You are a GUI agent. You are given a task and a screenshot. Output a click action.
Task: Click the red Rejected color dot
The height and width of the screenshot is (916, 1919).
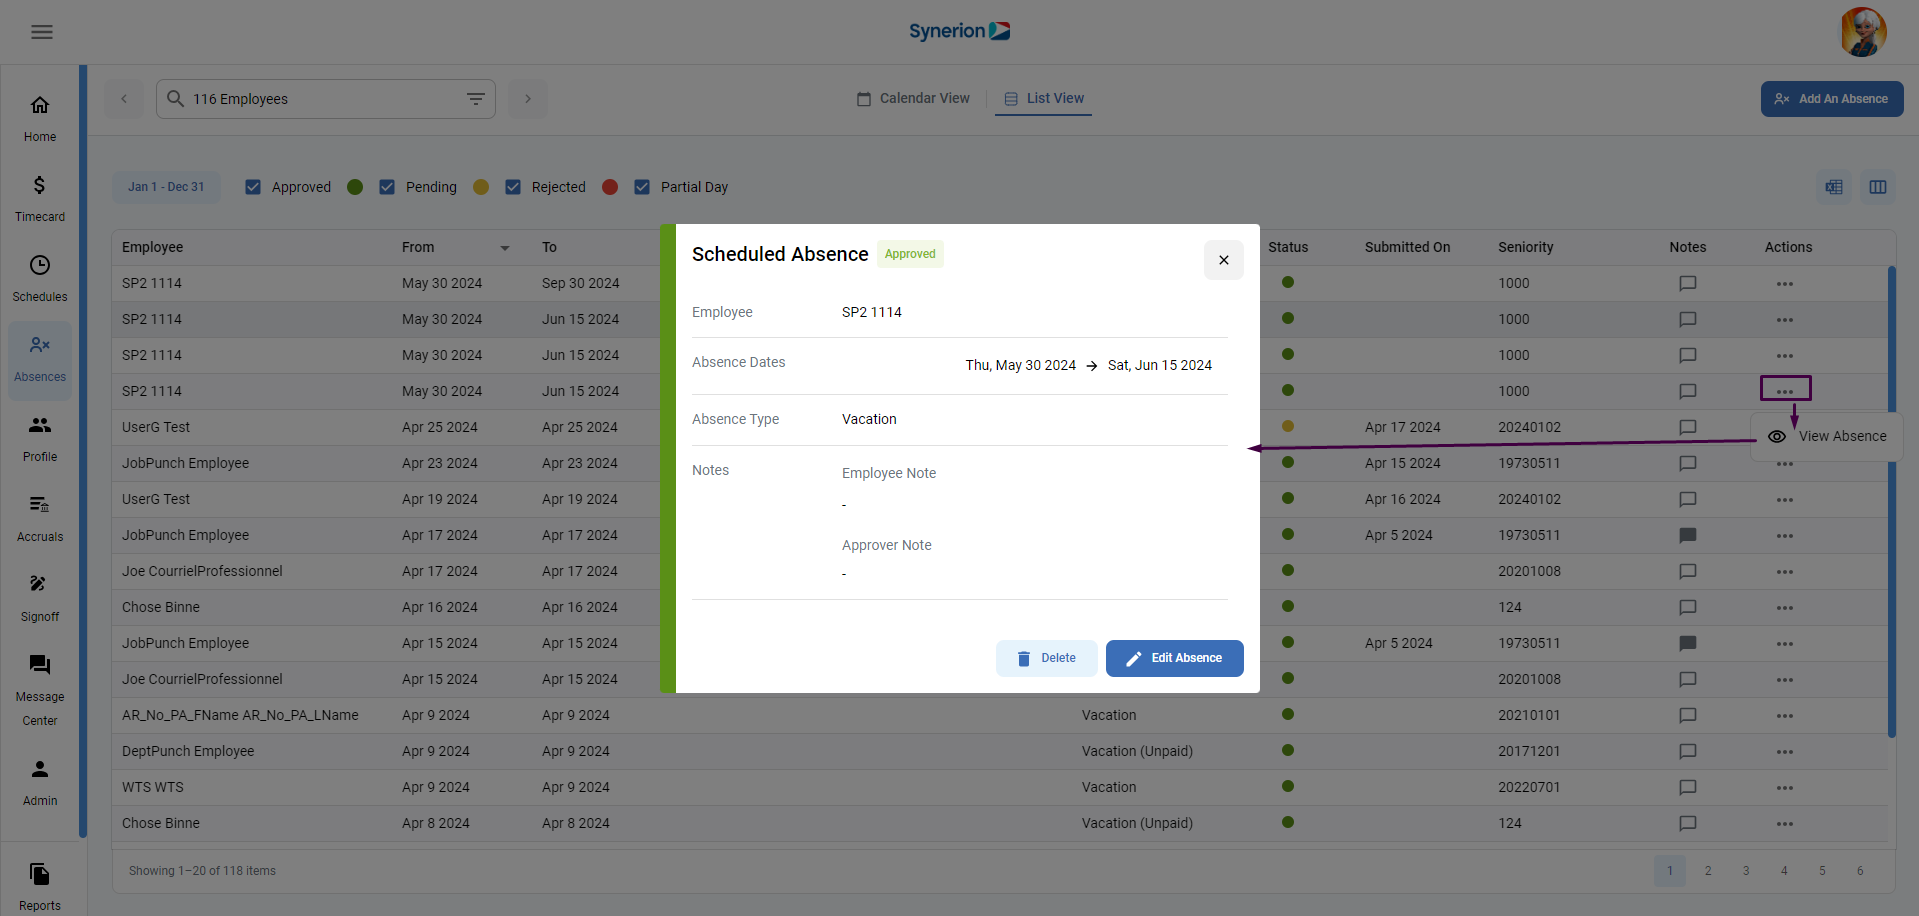[x=610, y=187]
